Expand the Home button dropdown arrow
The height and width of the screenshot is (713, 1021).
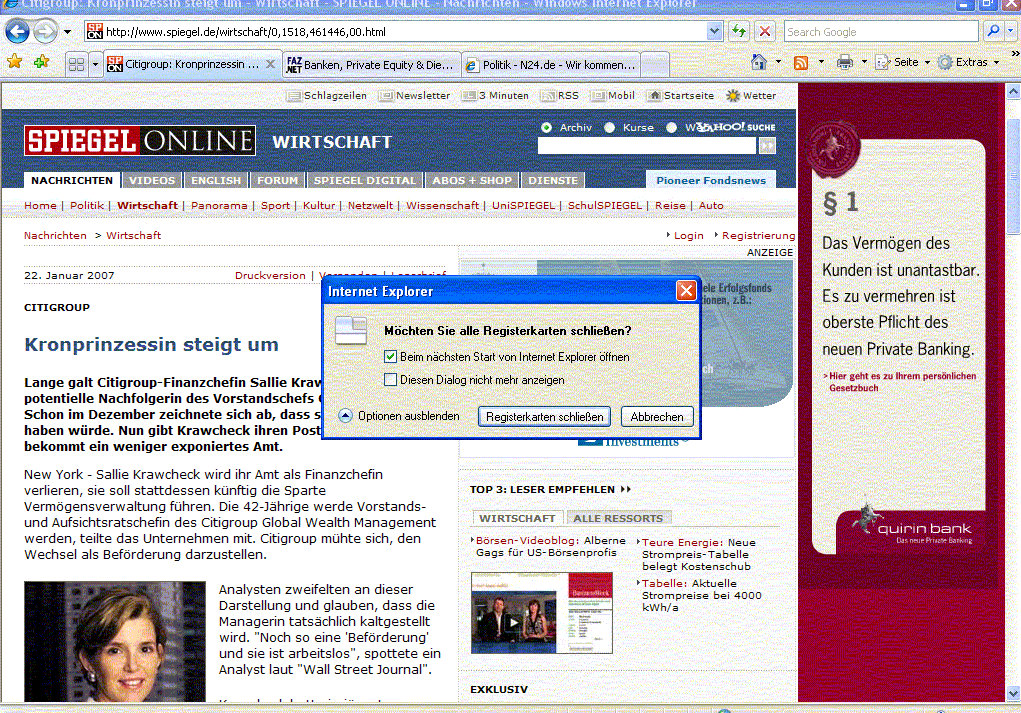pyautogui.click(x=778, y=62)
